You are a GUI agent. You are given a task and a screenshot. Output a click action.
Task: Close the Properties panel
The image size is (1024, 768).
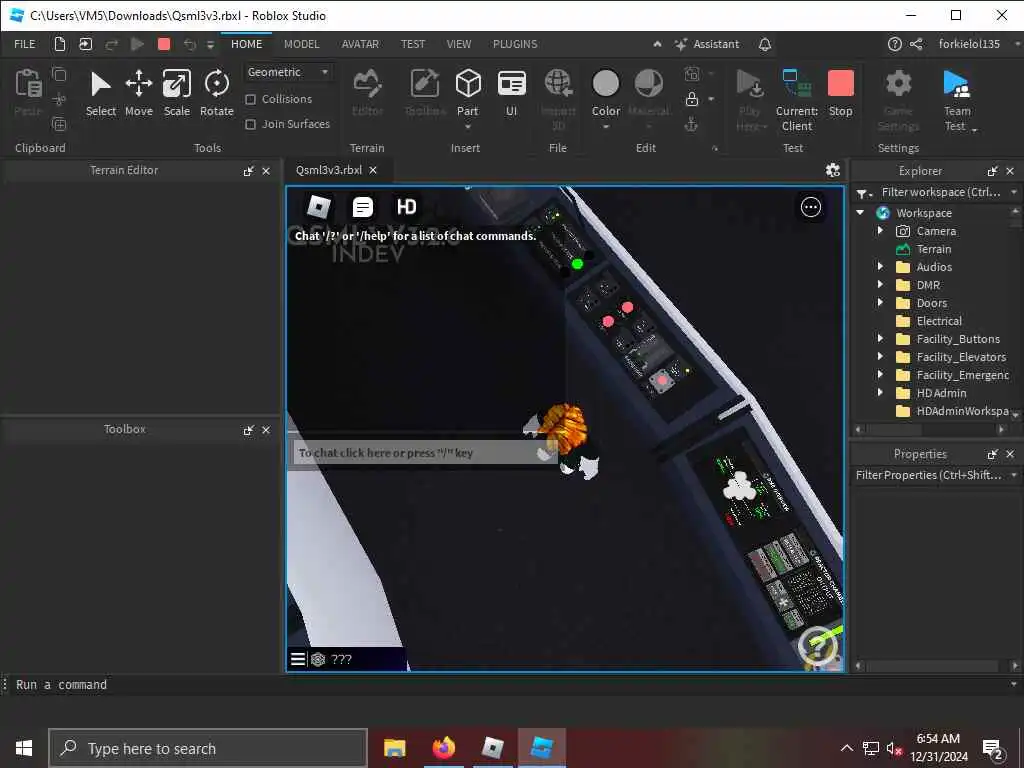pyautogui.click(x=1010, y=454)
